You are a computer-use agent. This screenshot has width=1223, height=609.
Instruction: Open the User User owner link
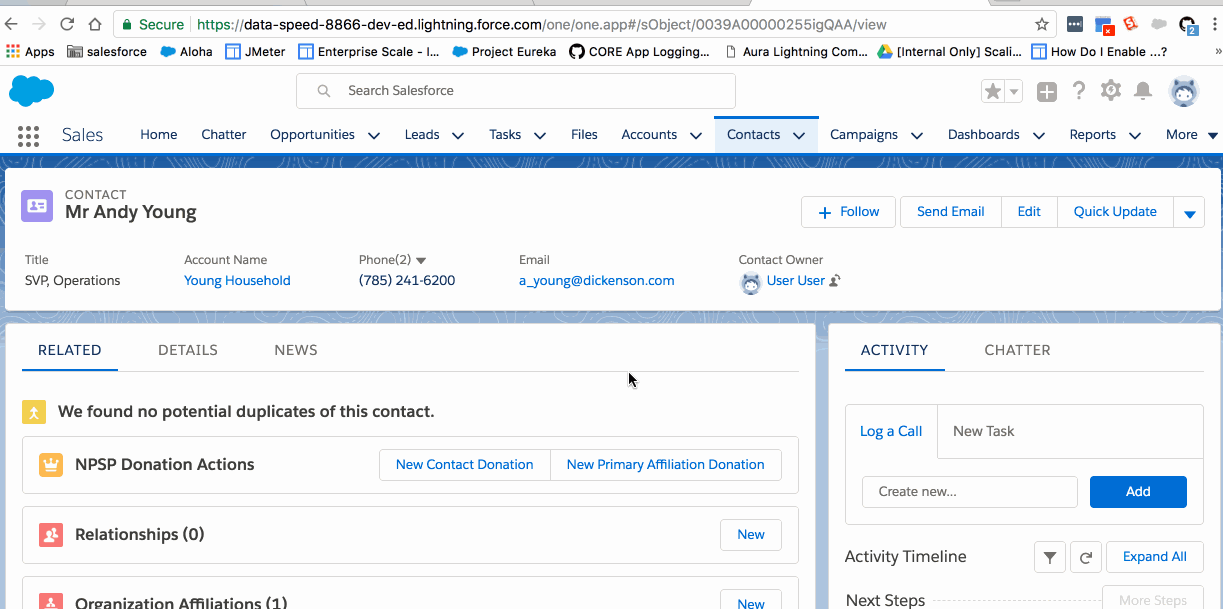click(x=796, y=281)
